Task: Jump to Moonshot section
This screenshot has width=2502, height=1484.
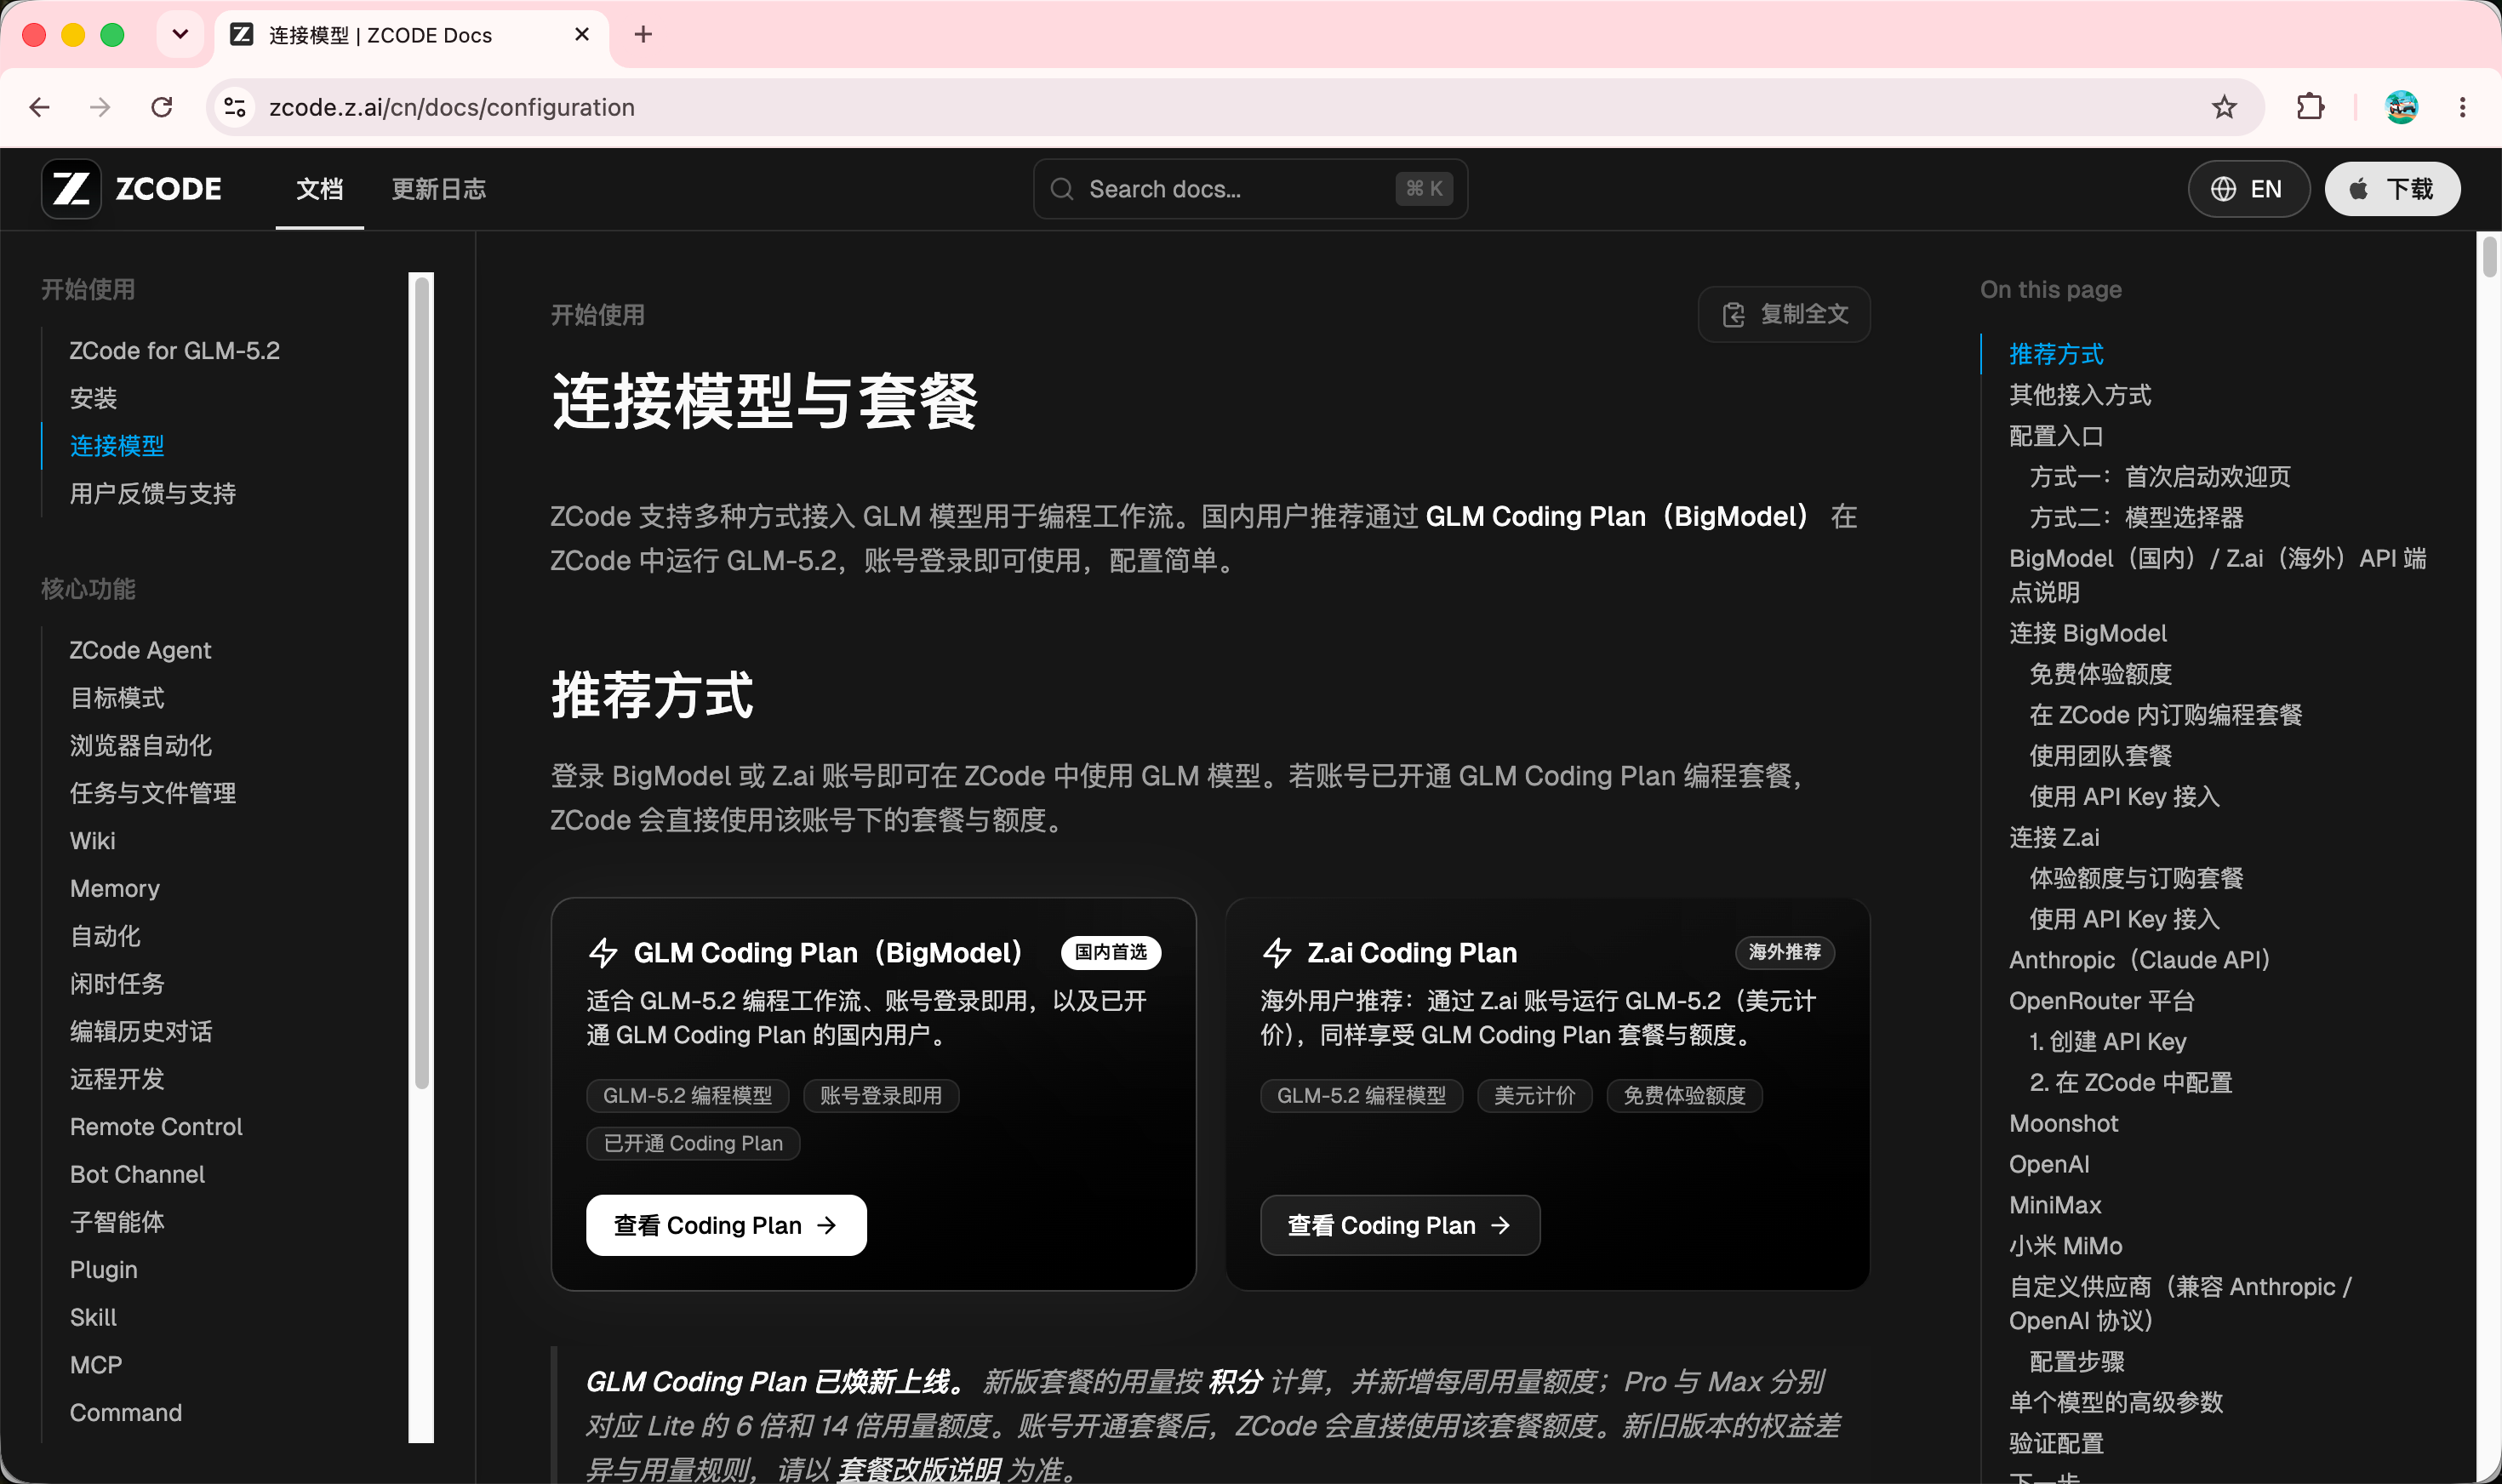Action: tap(2064, 1123)
